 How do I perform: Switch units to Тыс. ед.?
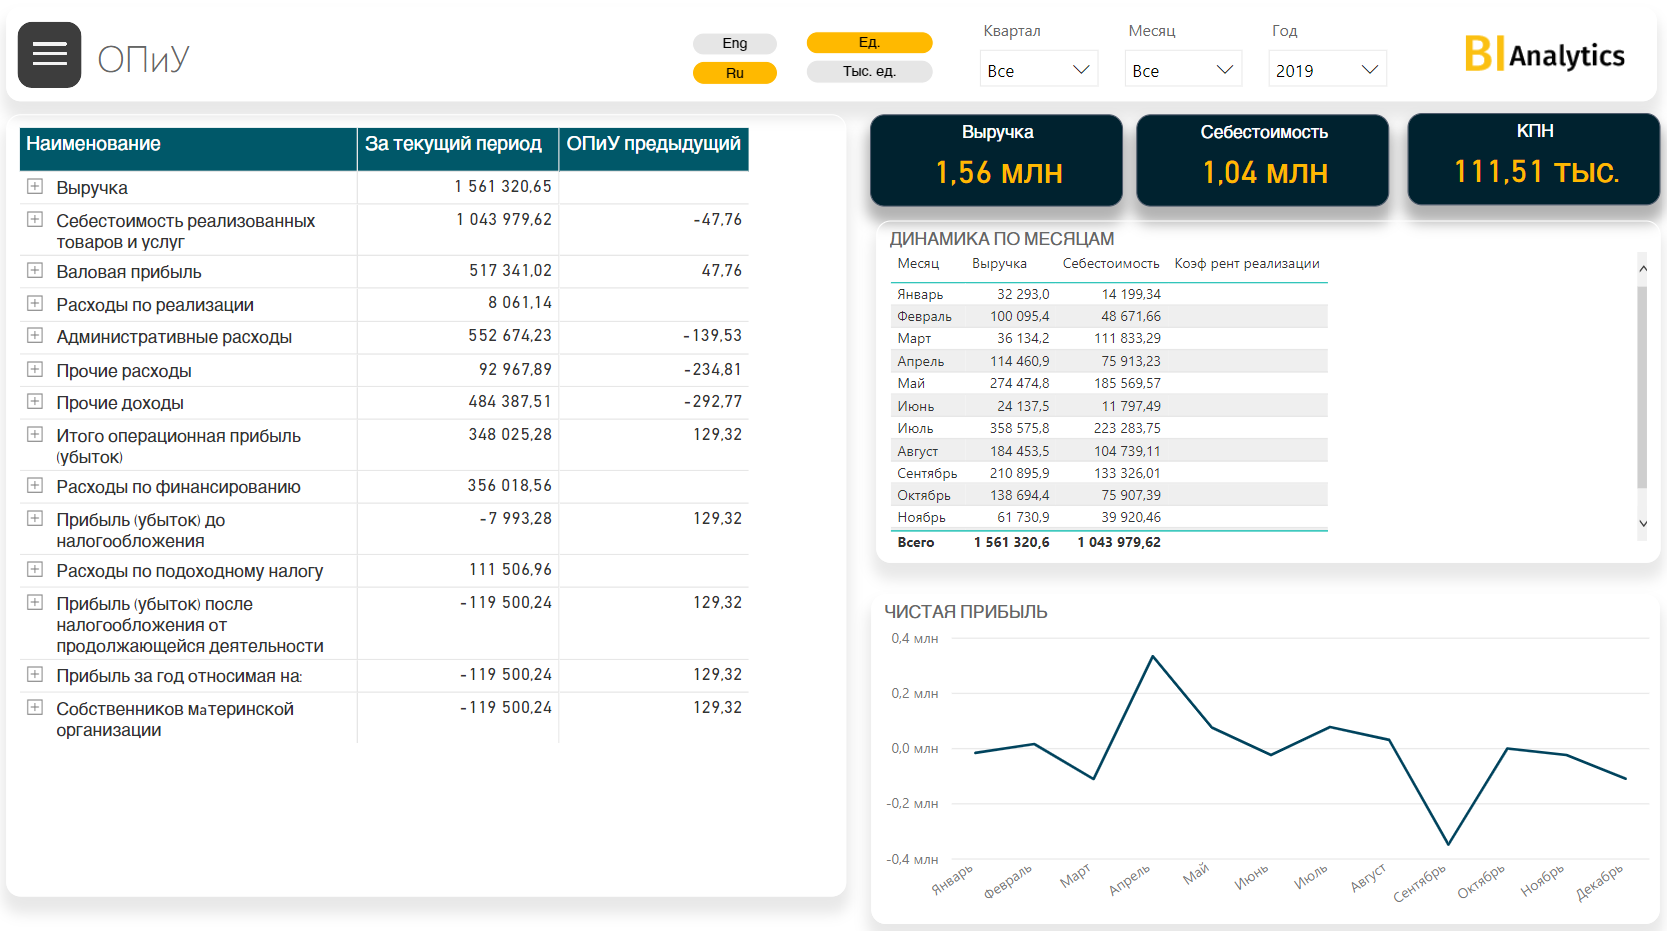[x=869, y=72]
